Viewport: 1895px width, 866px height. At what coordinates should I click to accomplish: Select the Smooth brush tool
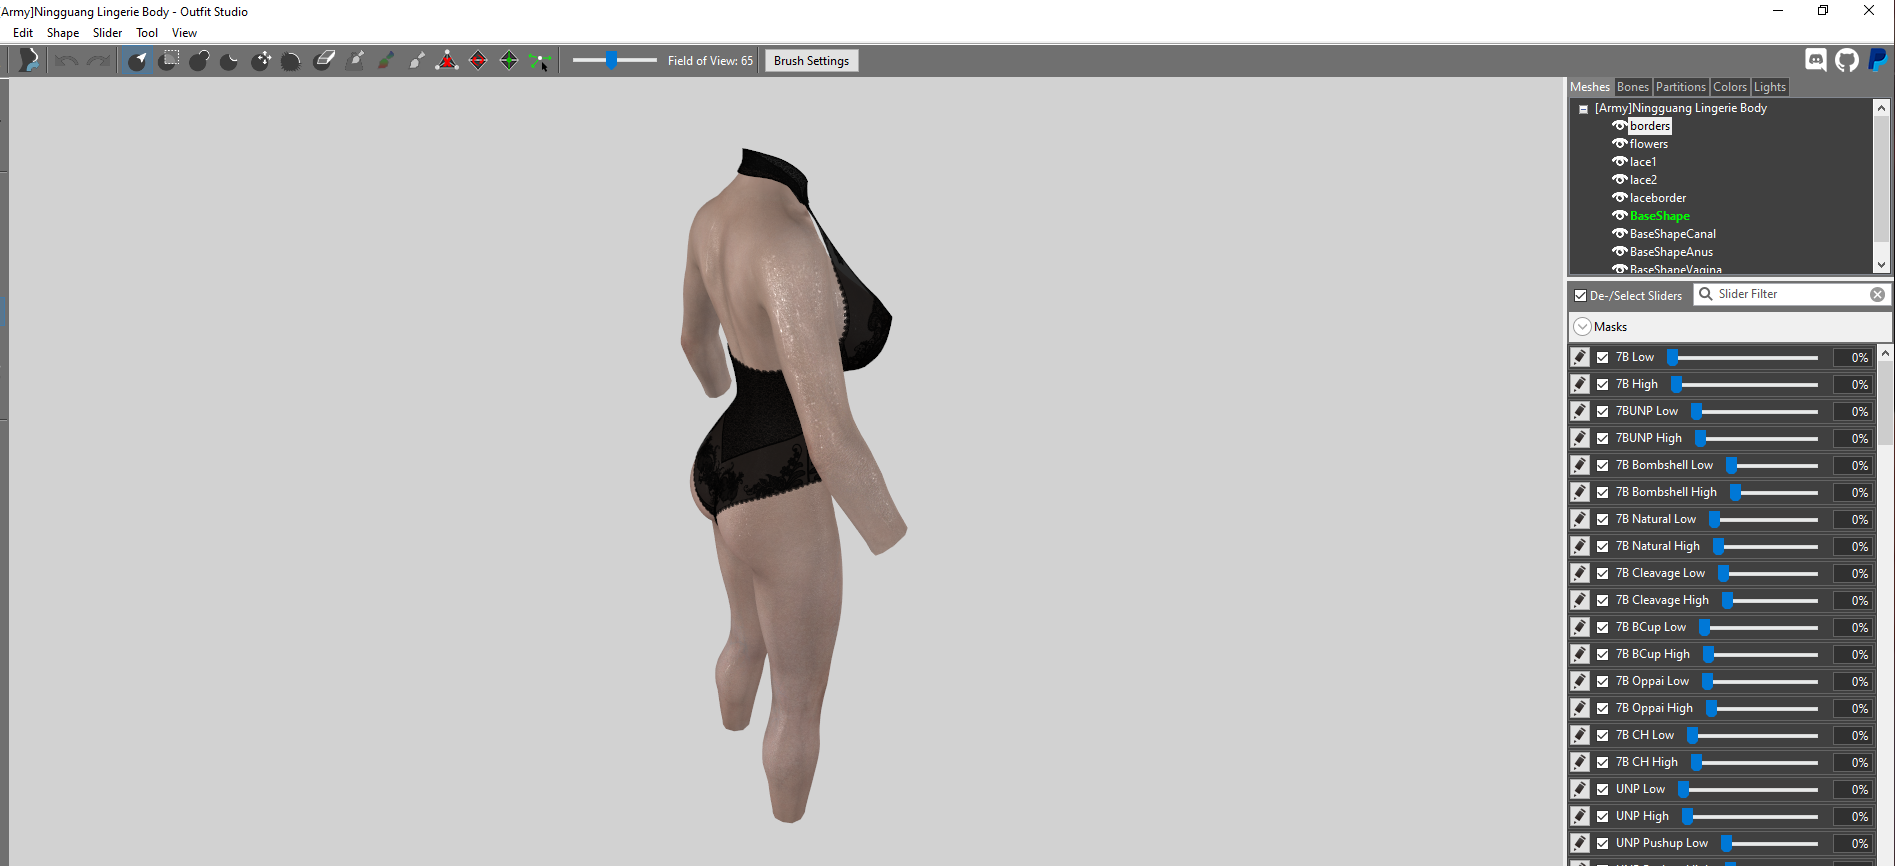(x=291, y=61)
